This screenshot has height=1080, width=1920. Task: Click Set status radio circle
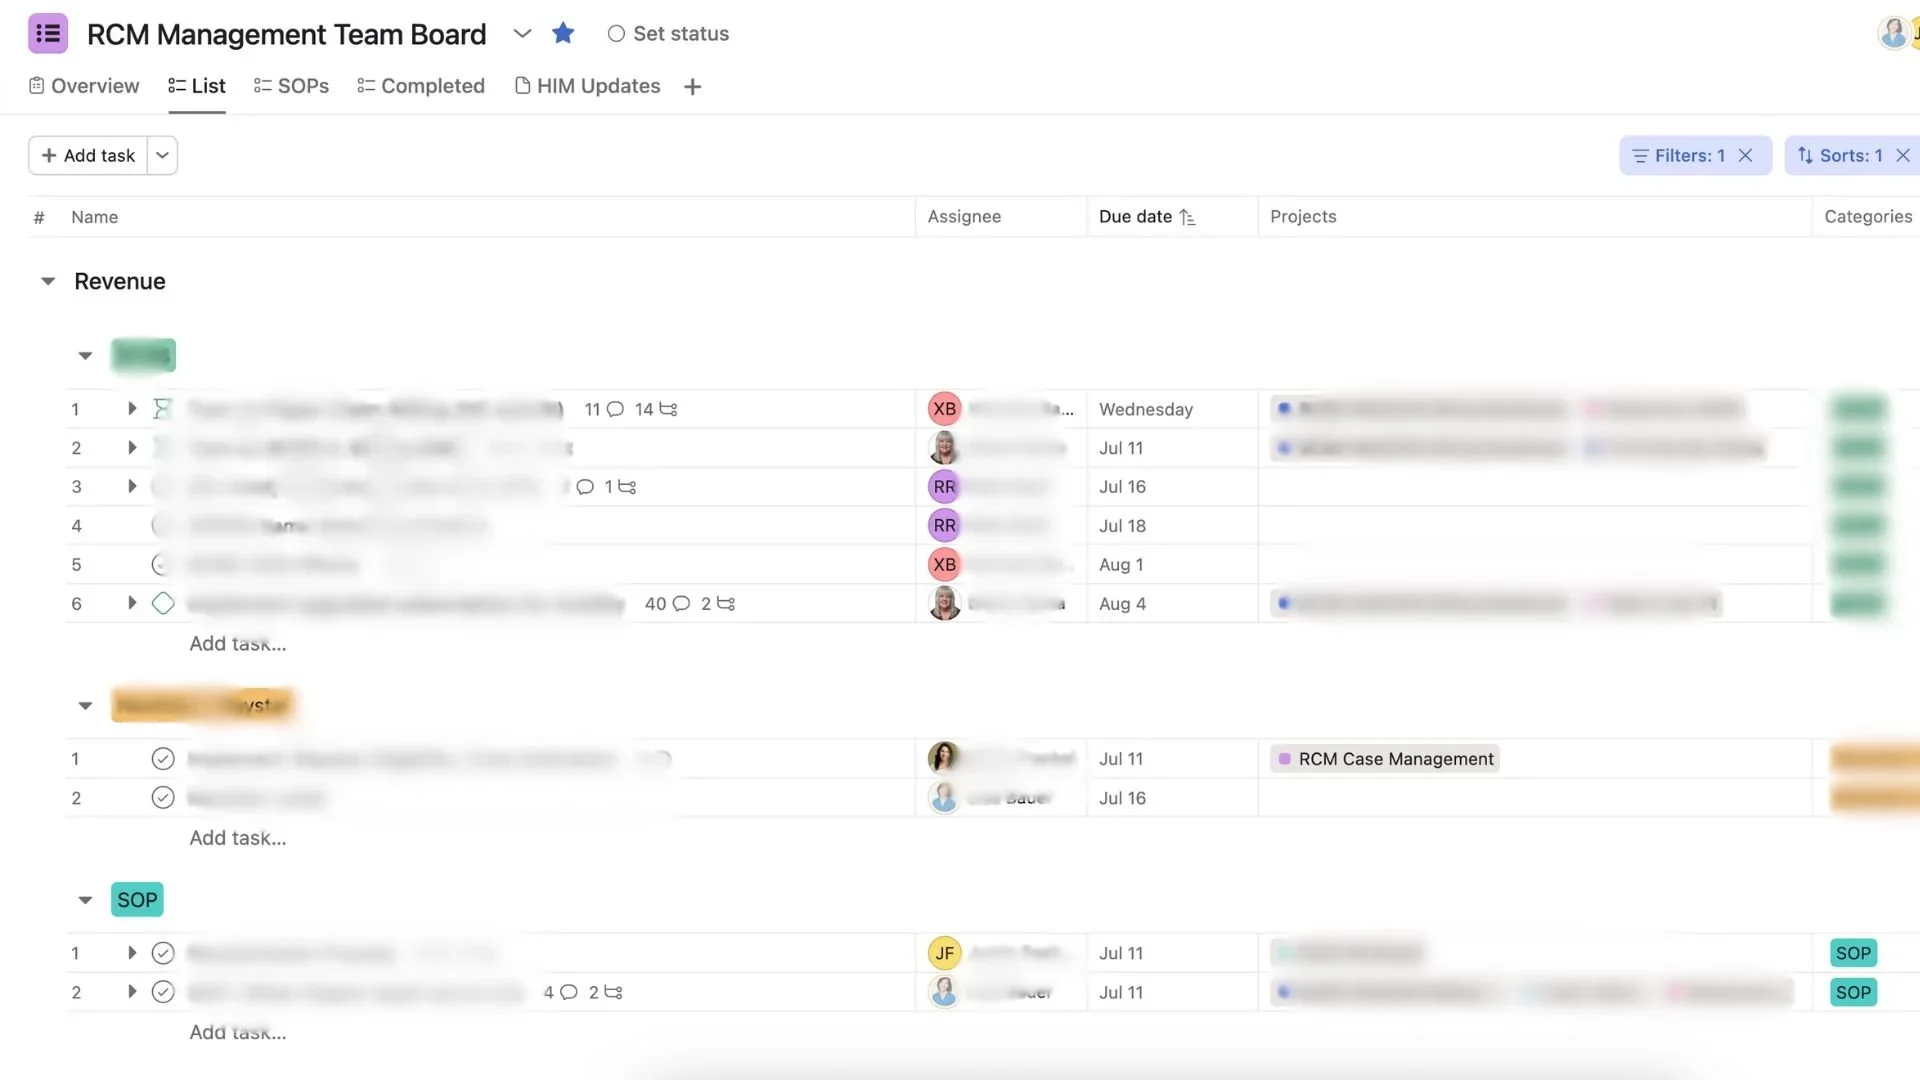[616, 34]
